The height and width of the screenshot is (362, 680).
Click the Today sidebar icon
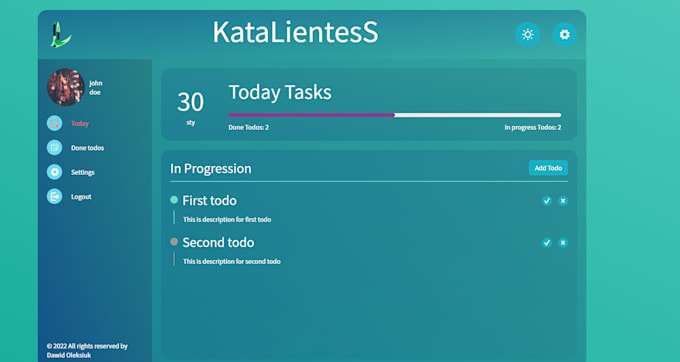pyautogui.click(x=54, y=123)
